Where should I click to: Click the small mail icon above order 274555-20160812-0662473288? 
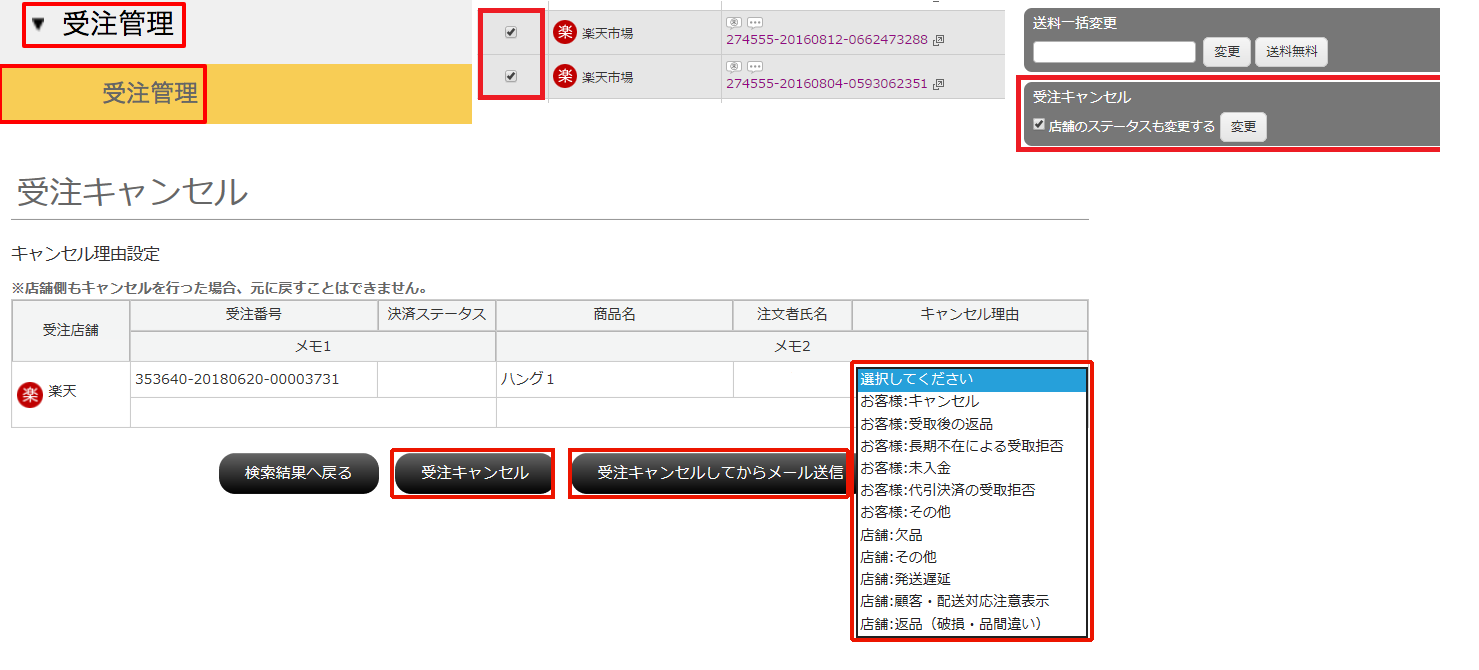pos(734,22)
